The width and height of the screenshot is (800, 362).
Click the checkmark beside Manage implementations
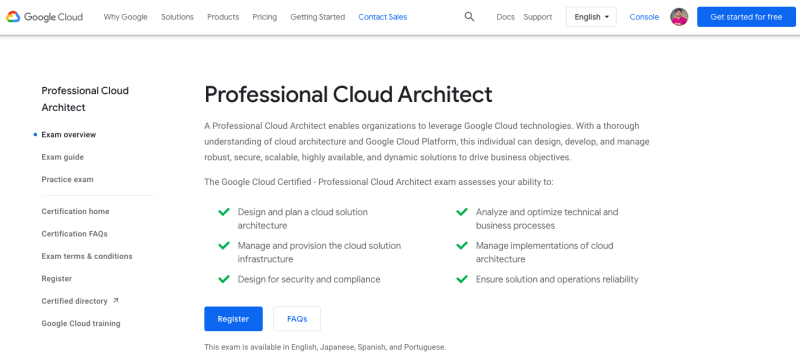(462, 245)
